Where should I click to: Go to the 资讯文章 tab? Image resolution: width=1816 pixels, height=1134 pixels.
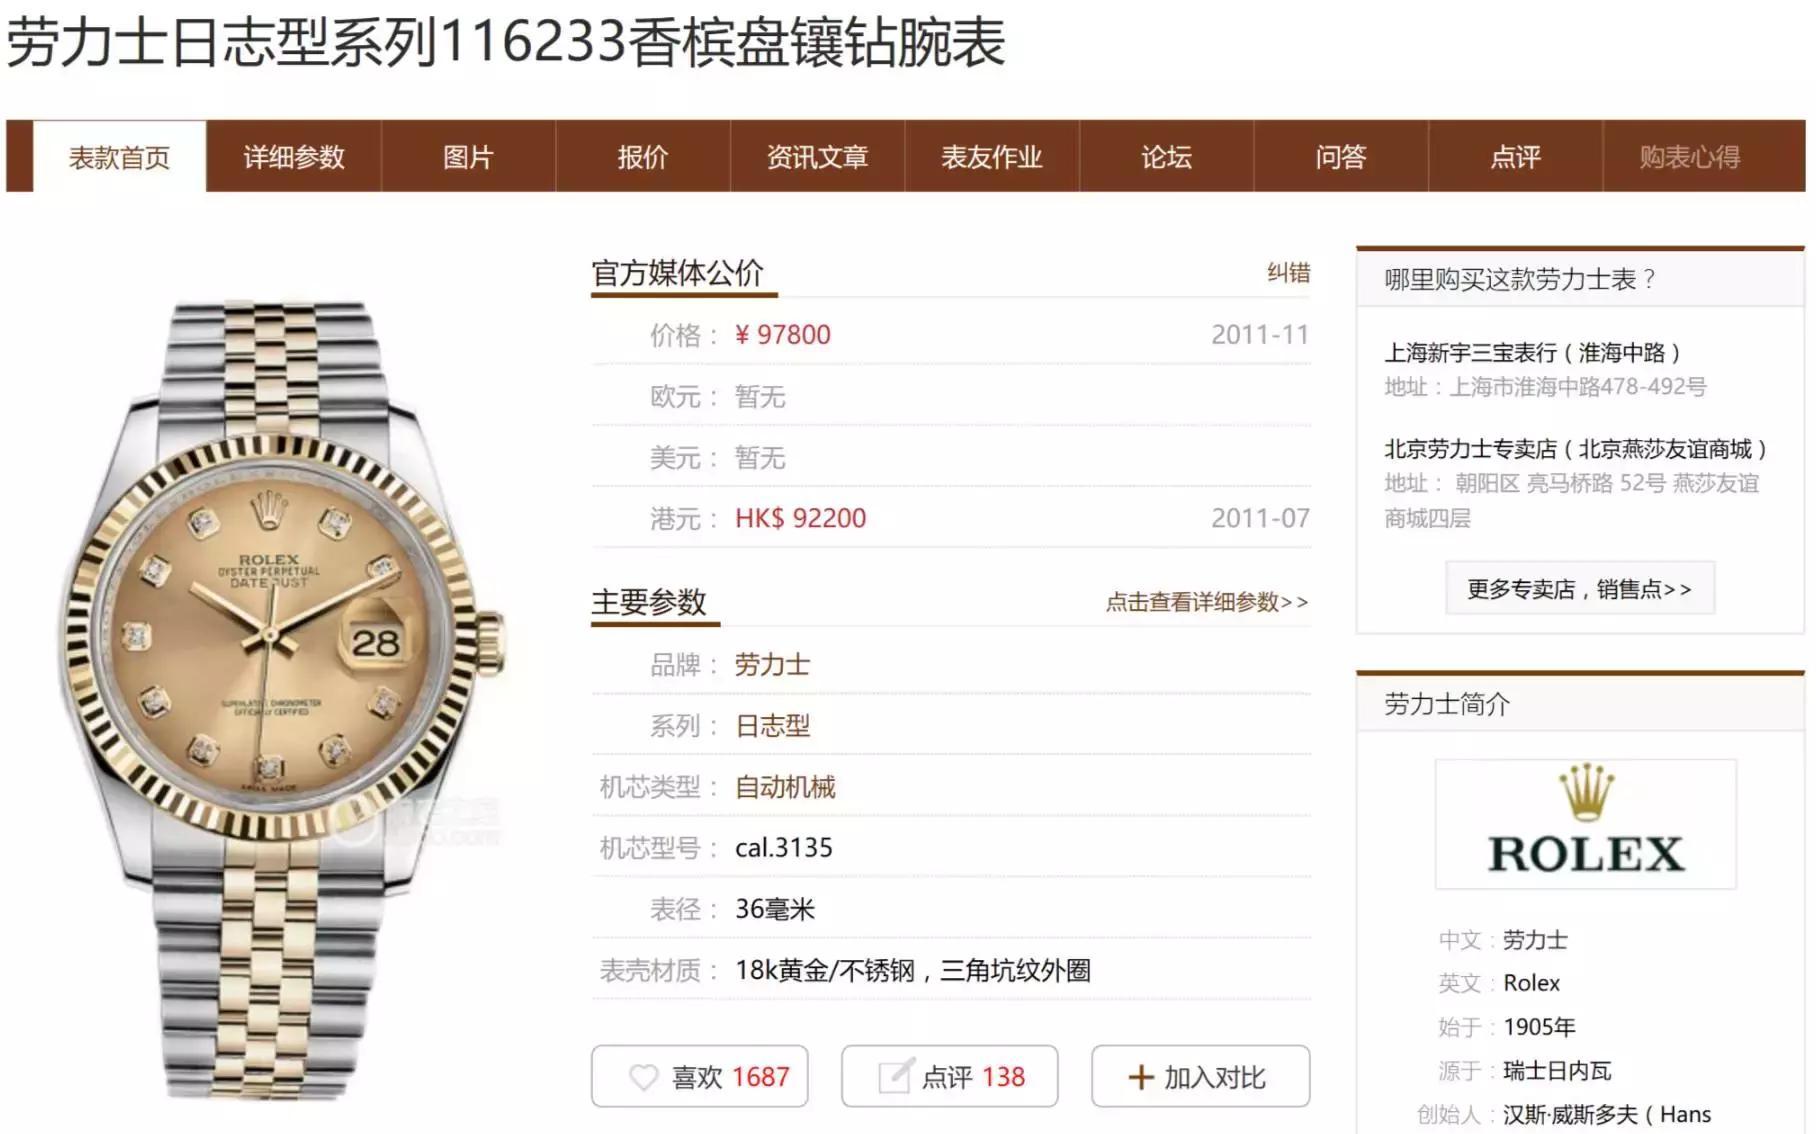pyautogui.click(x=817, y=157)
